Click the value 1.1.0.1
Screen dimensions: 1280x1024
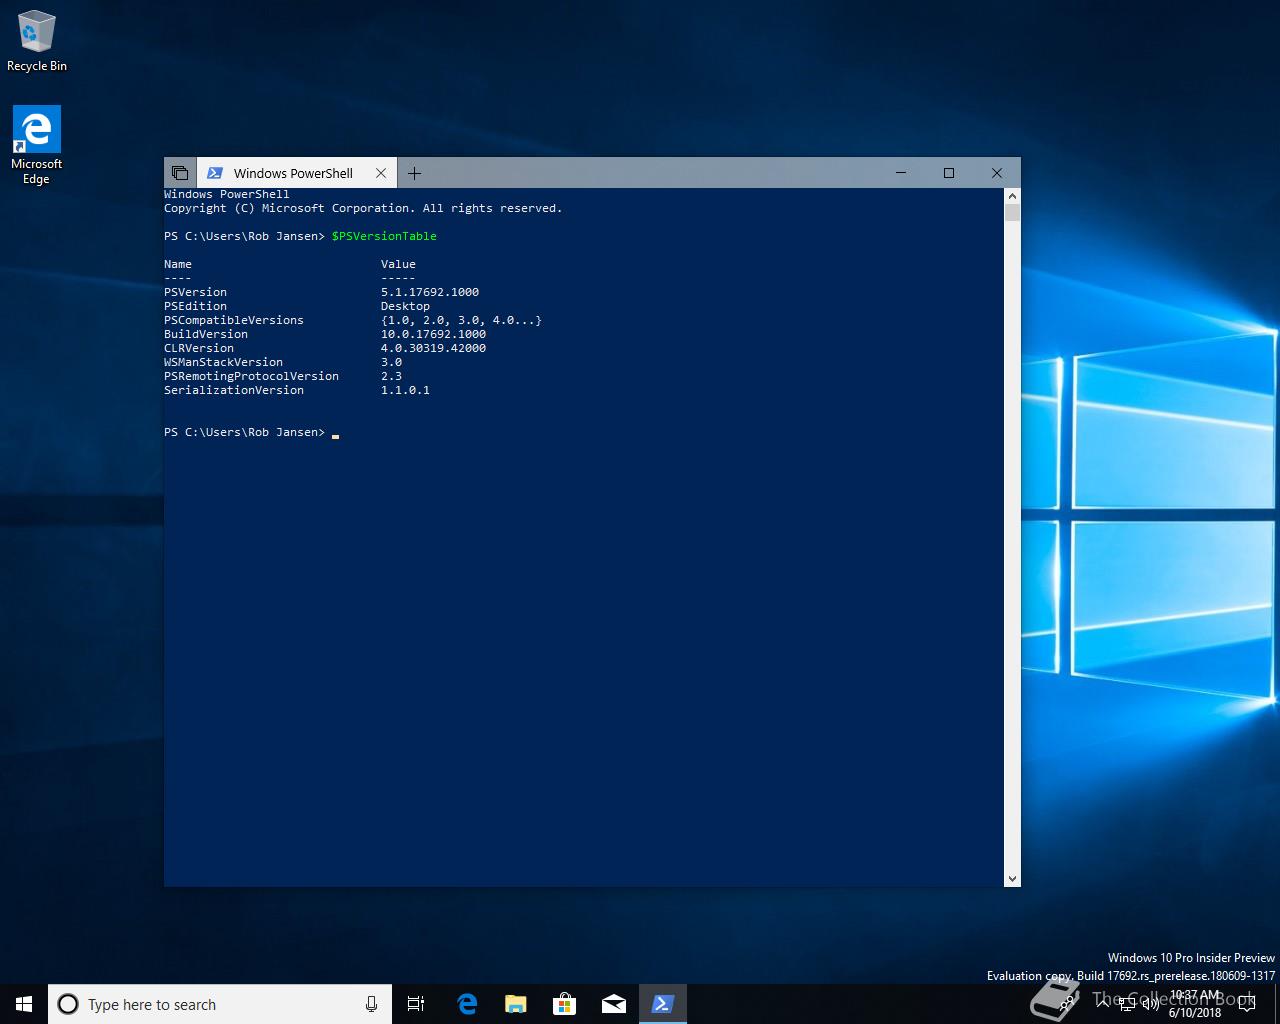[x=405, y=390]
